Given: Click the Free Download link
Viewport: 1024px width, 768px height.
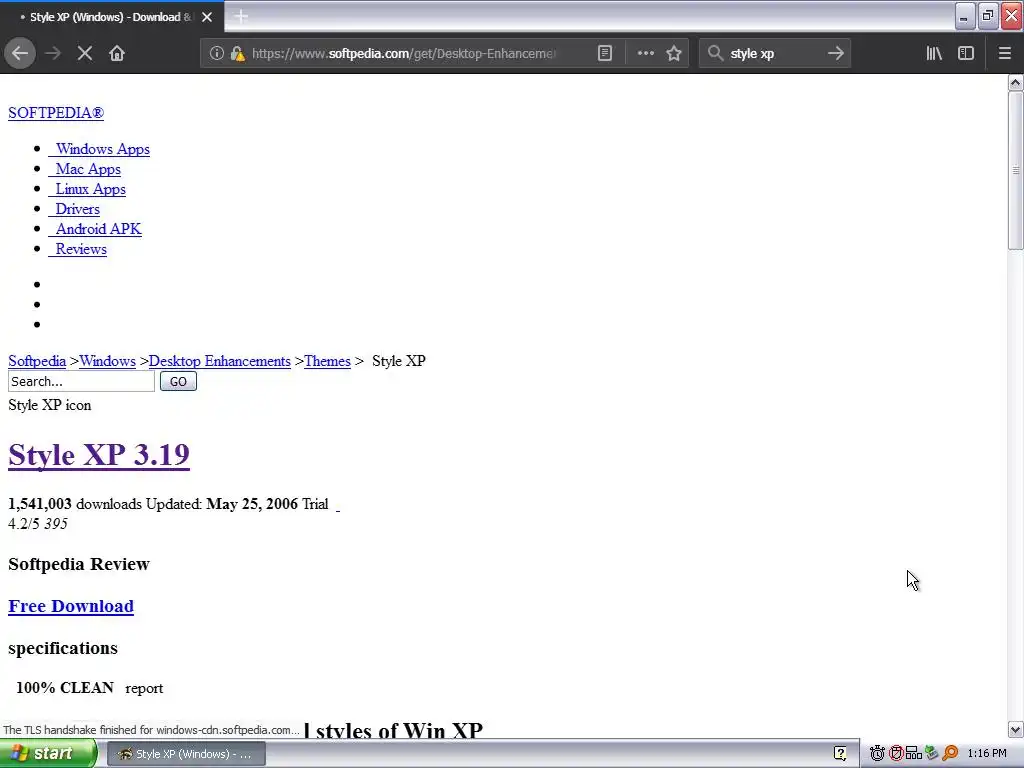Looking at the screenshot, I should click(x=71, y=606).
